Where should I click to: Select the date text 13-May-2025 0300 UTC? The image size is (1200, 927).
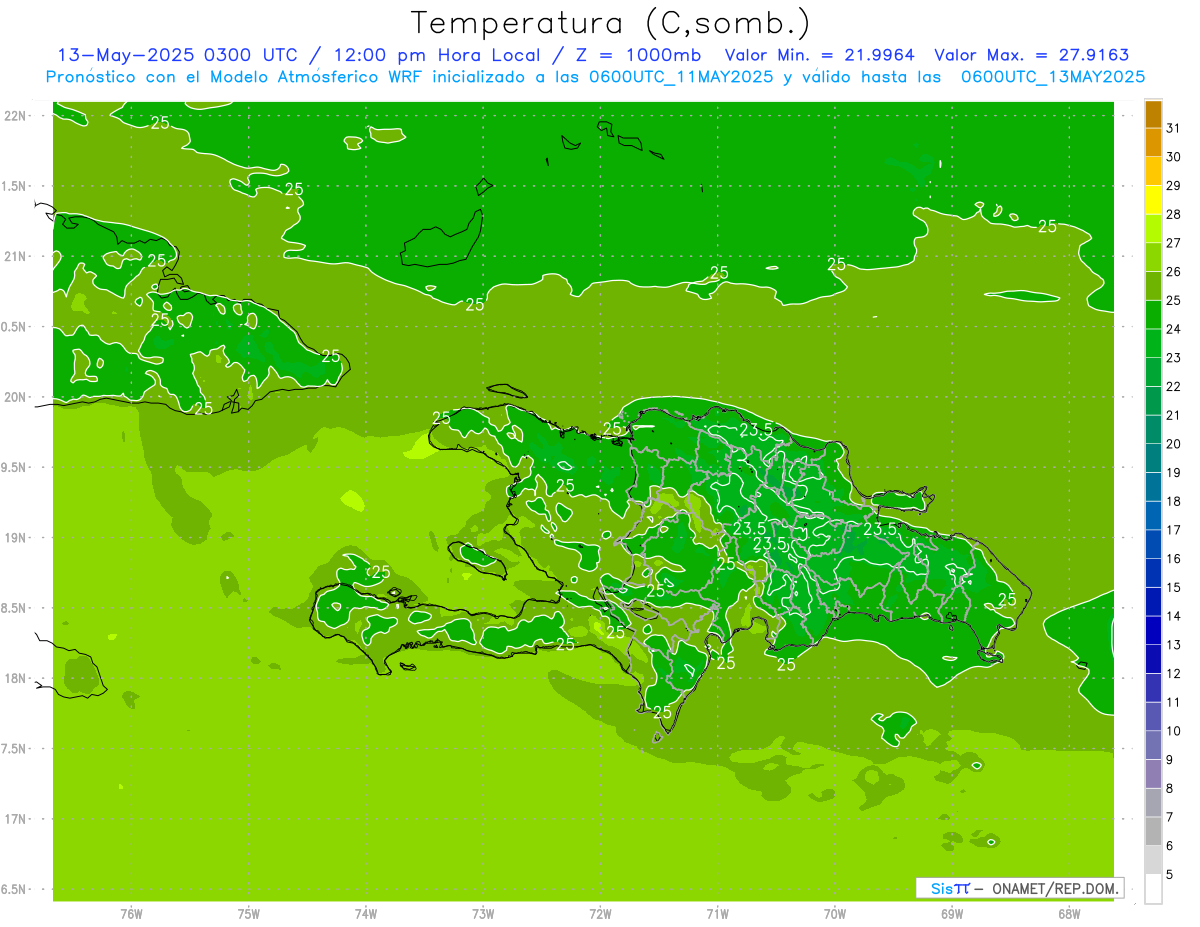[x=177, y=55]
